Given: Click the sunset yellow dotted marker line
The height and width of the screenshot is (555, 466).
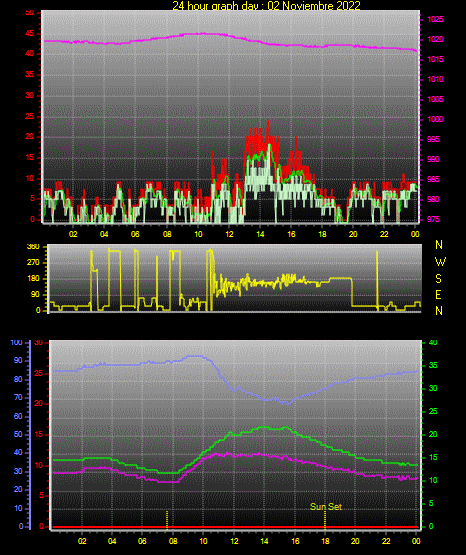Looking at the screenshot, I should [325, 520].
